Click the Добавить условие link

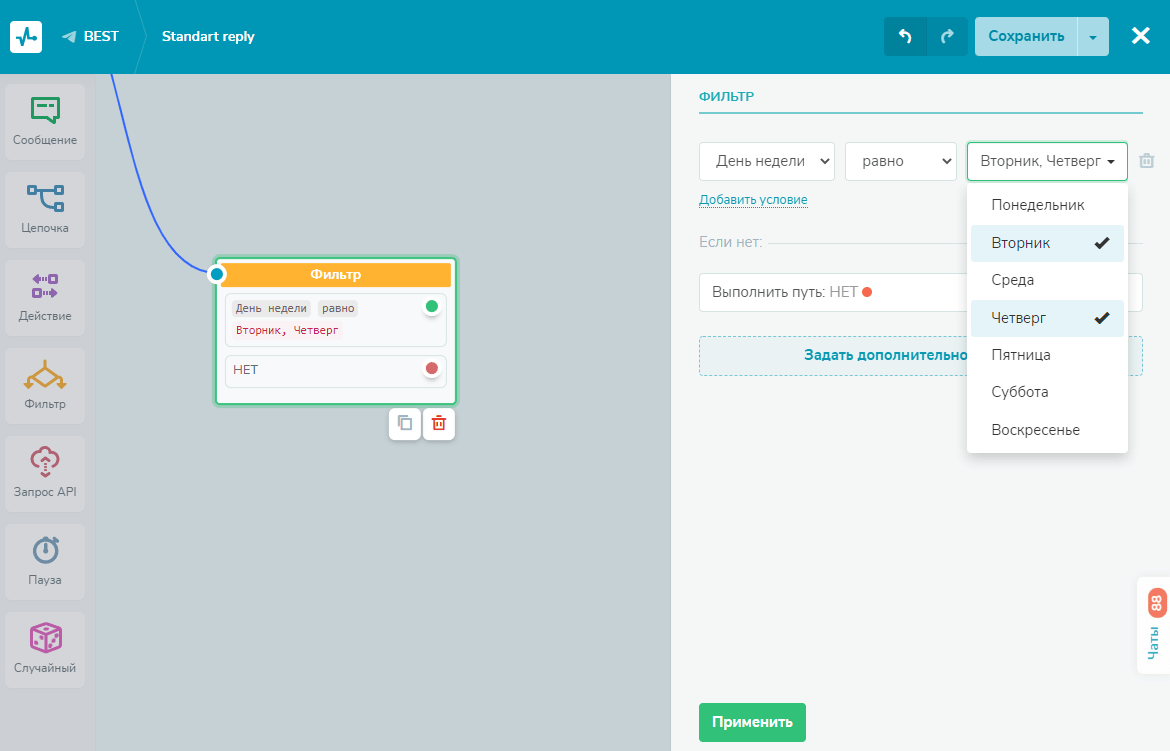[x=753, y=200]
